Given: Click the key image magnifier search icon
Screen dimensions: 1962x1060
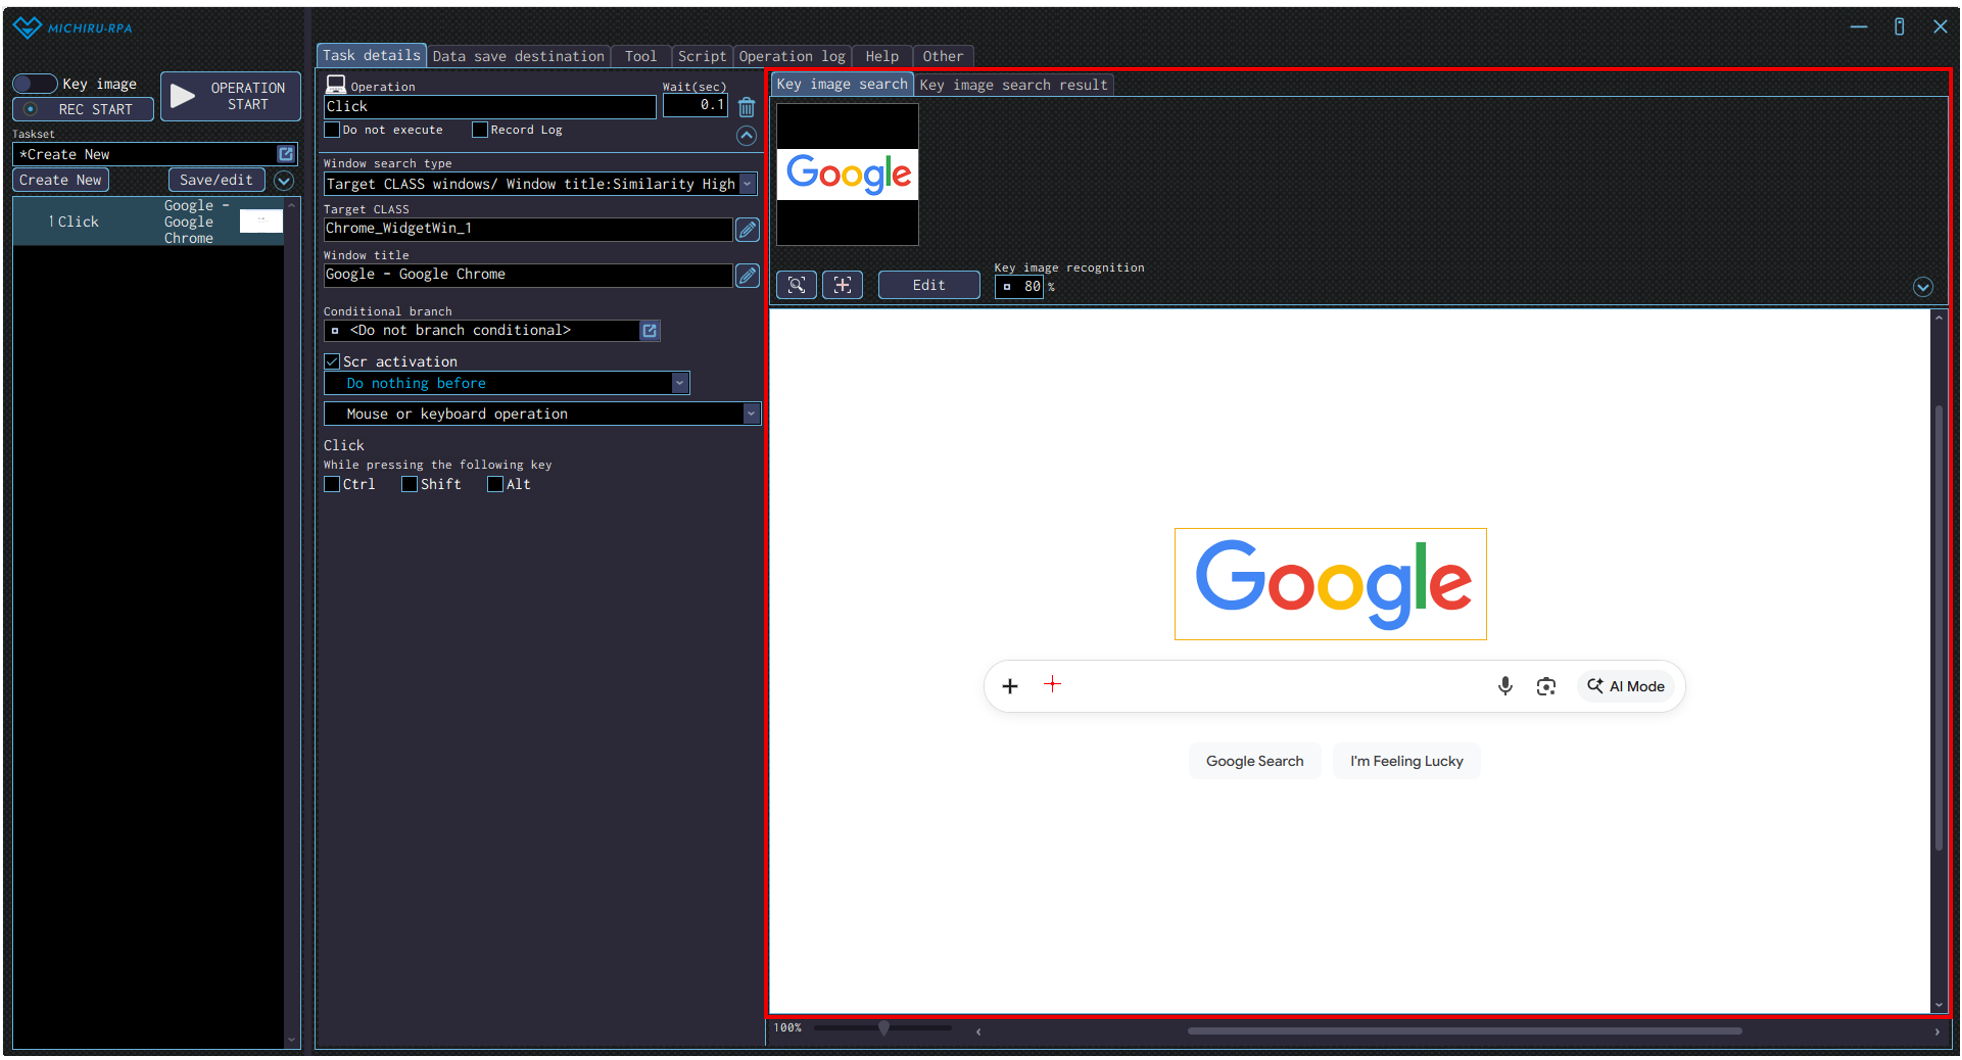Looking at the screenshot, I should [x=796, y=285].
